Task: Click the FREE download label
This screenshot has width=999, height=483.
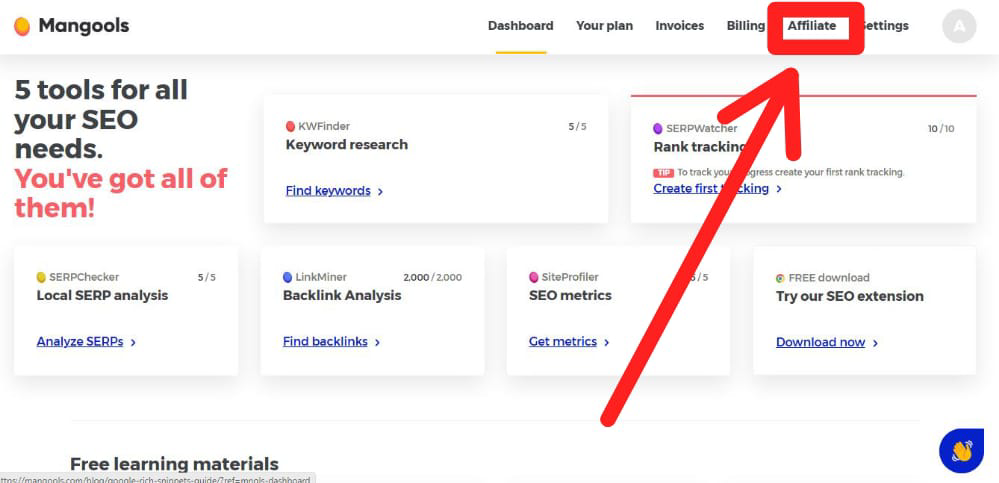Action: pos(829,278)
